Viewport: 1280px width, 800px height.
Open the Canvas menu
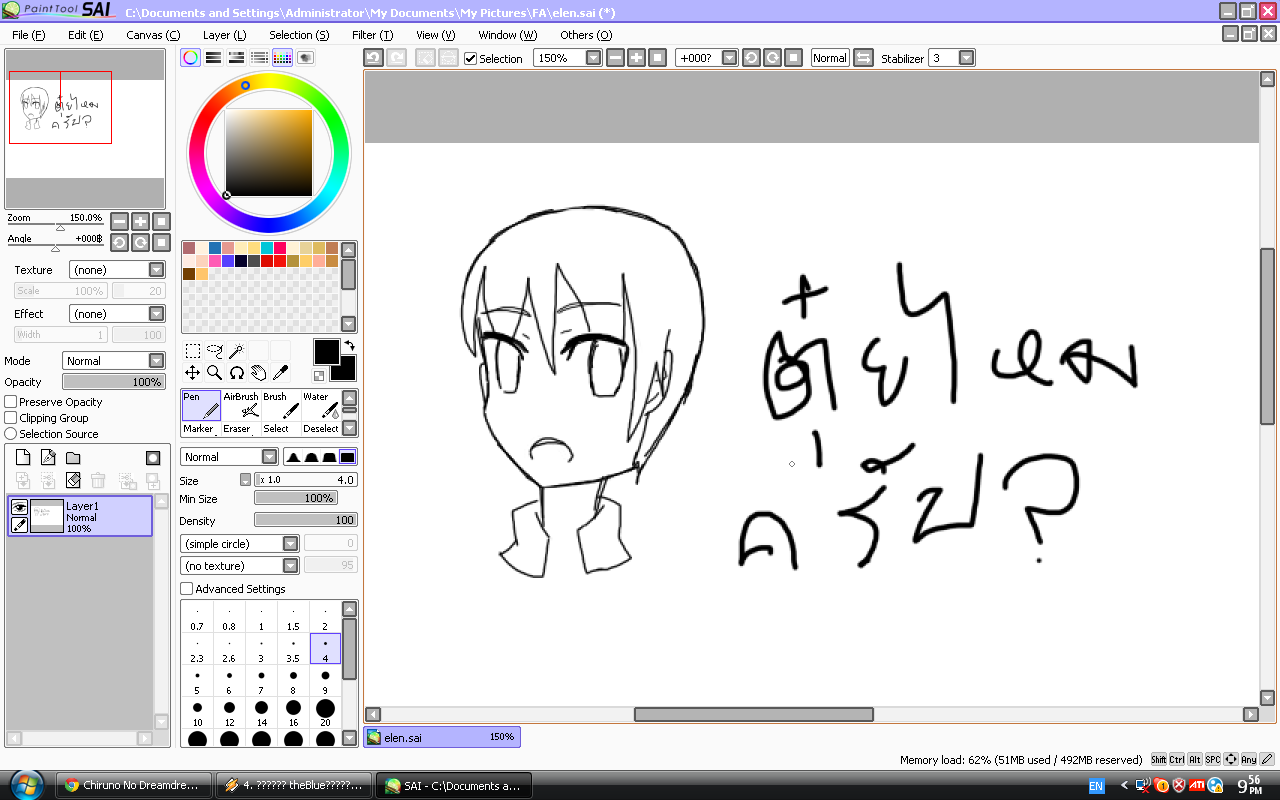coord(153,35)
